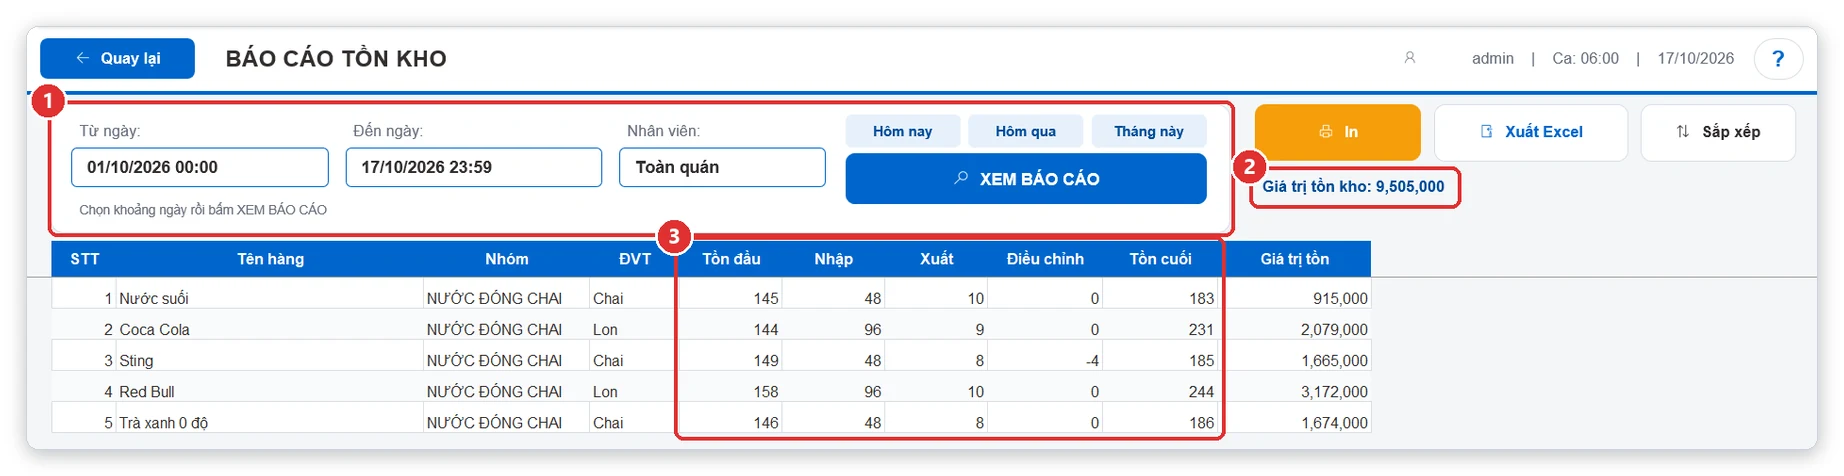Select the Coca Cola row name

click(154, 329)
